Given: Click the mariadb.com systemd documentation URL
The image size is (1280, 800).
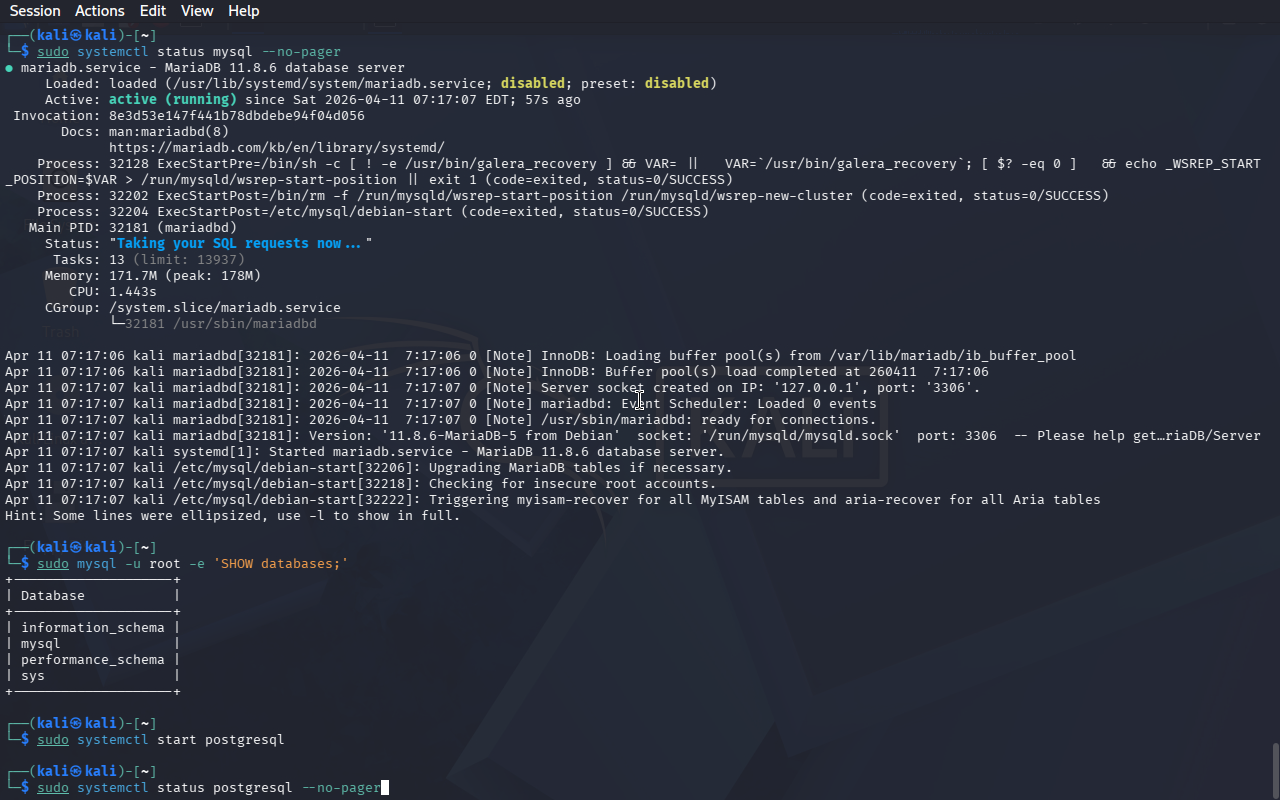Looking at the screenshot, I should point(276,147).
